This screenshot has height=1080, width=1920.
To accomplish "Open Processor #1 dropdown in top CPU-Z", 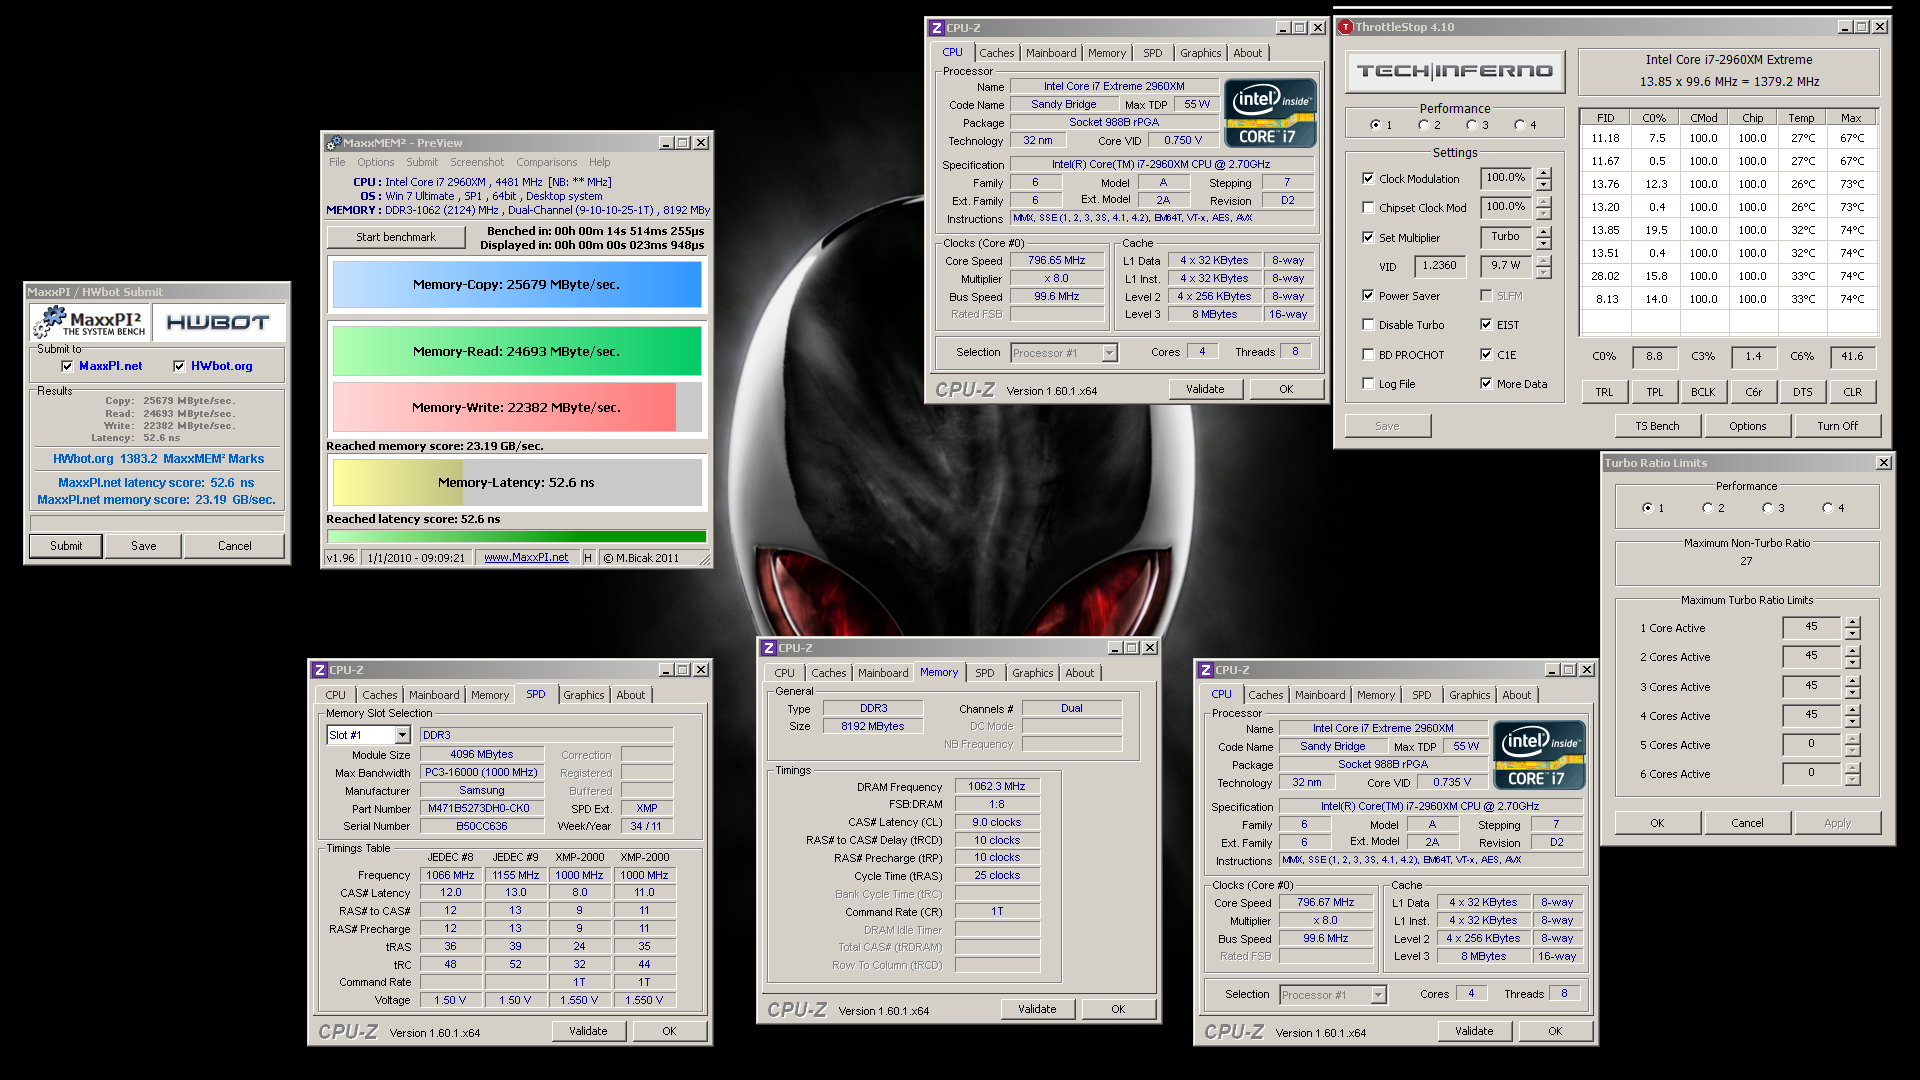I will pyautogui.click(x=1109, y=353).
